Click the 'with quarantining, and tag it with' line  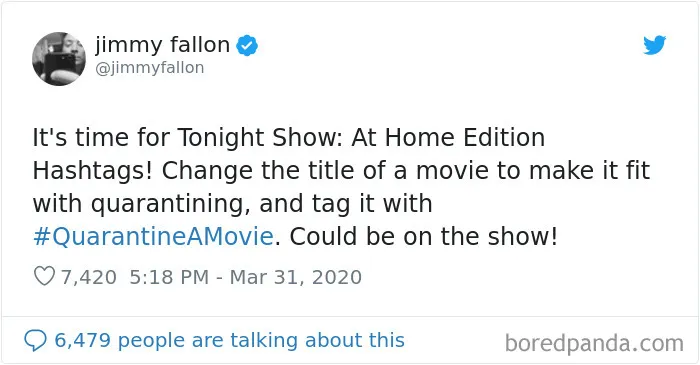(233, 204)
